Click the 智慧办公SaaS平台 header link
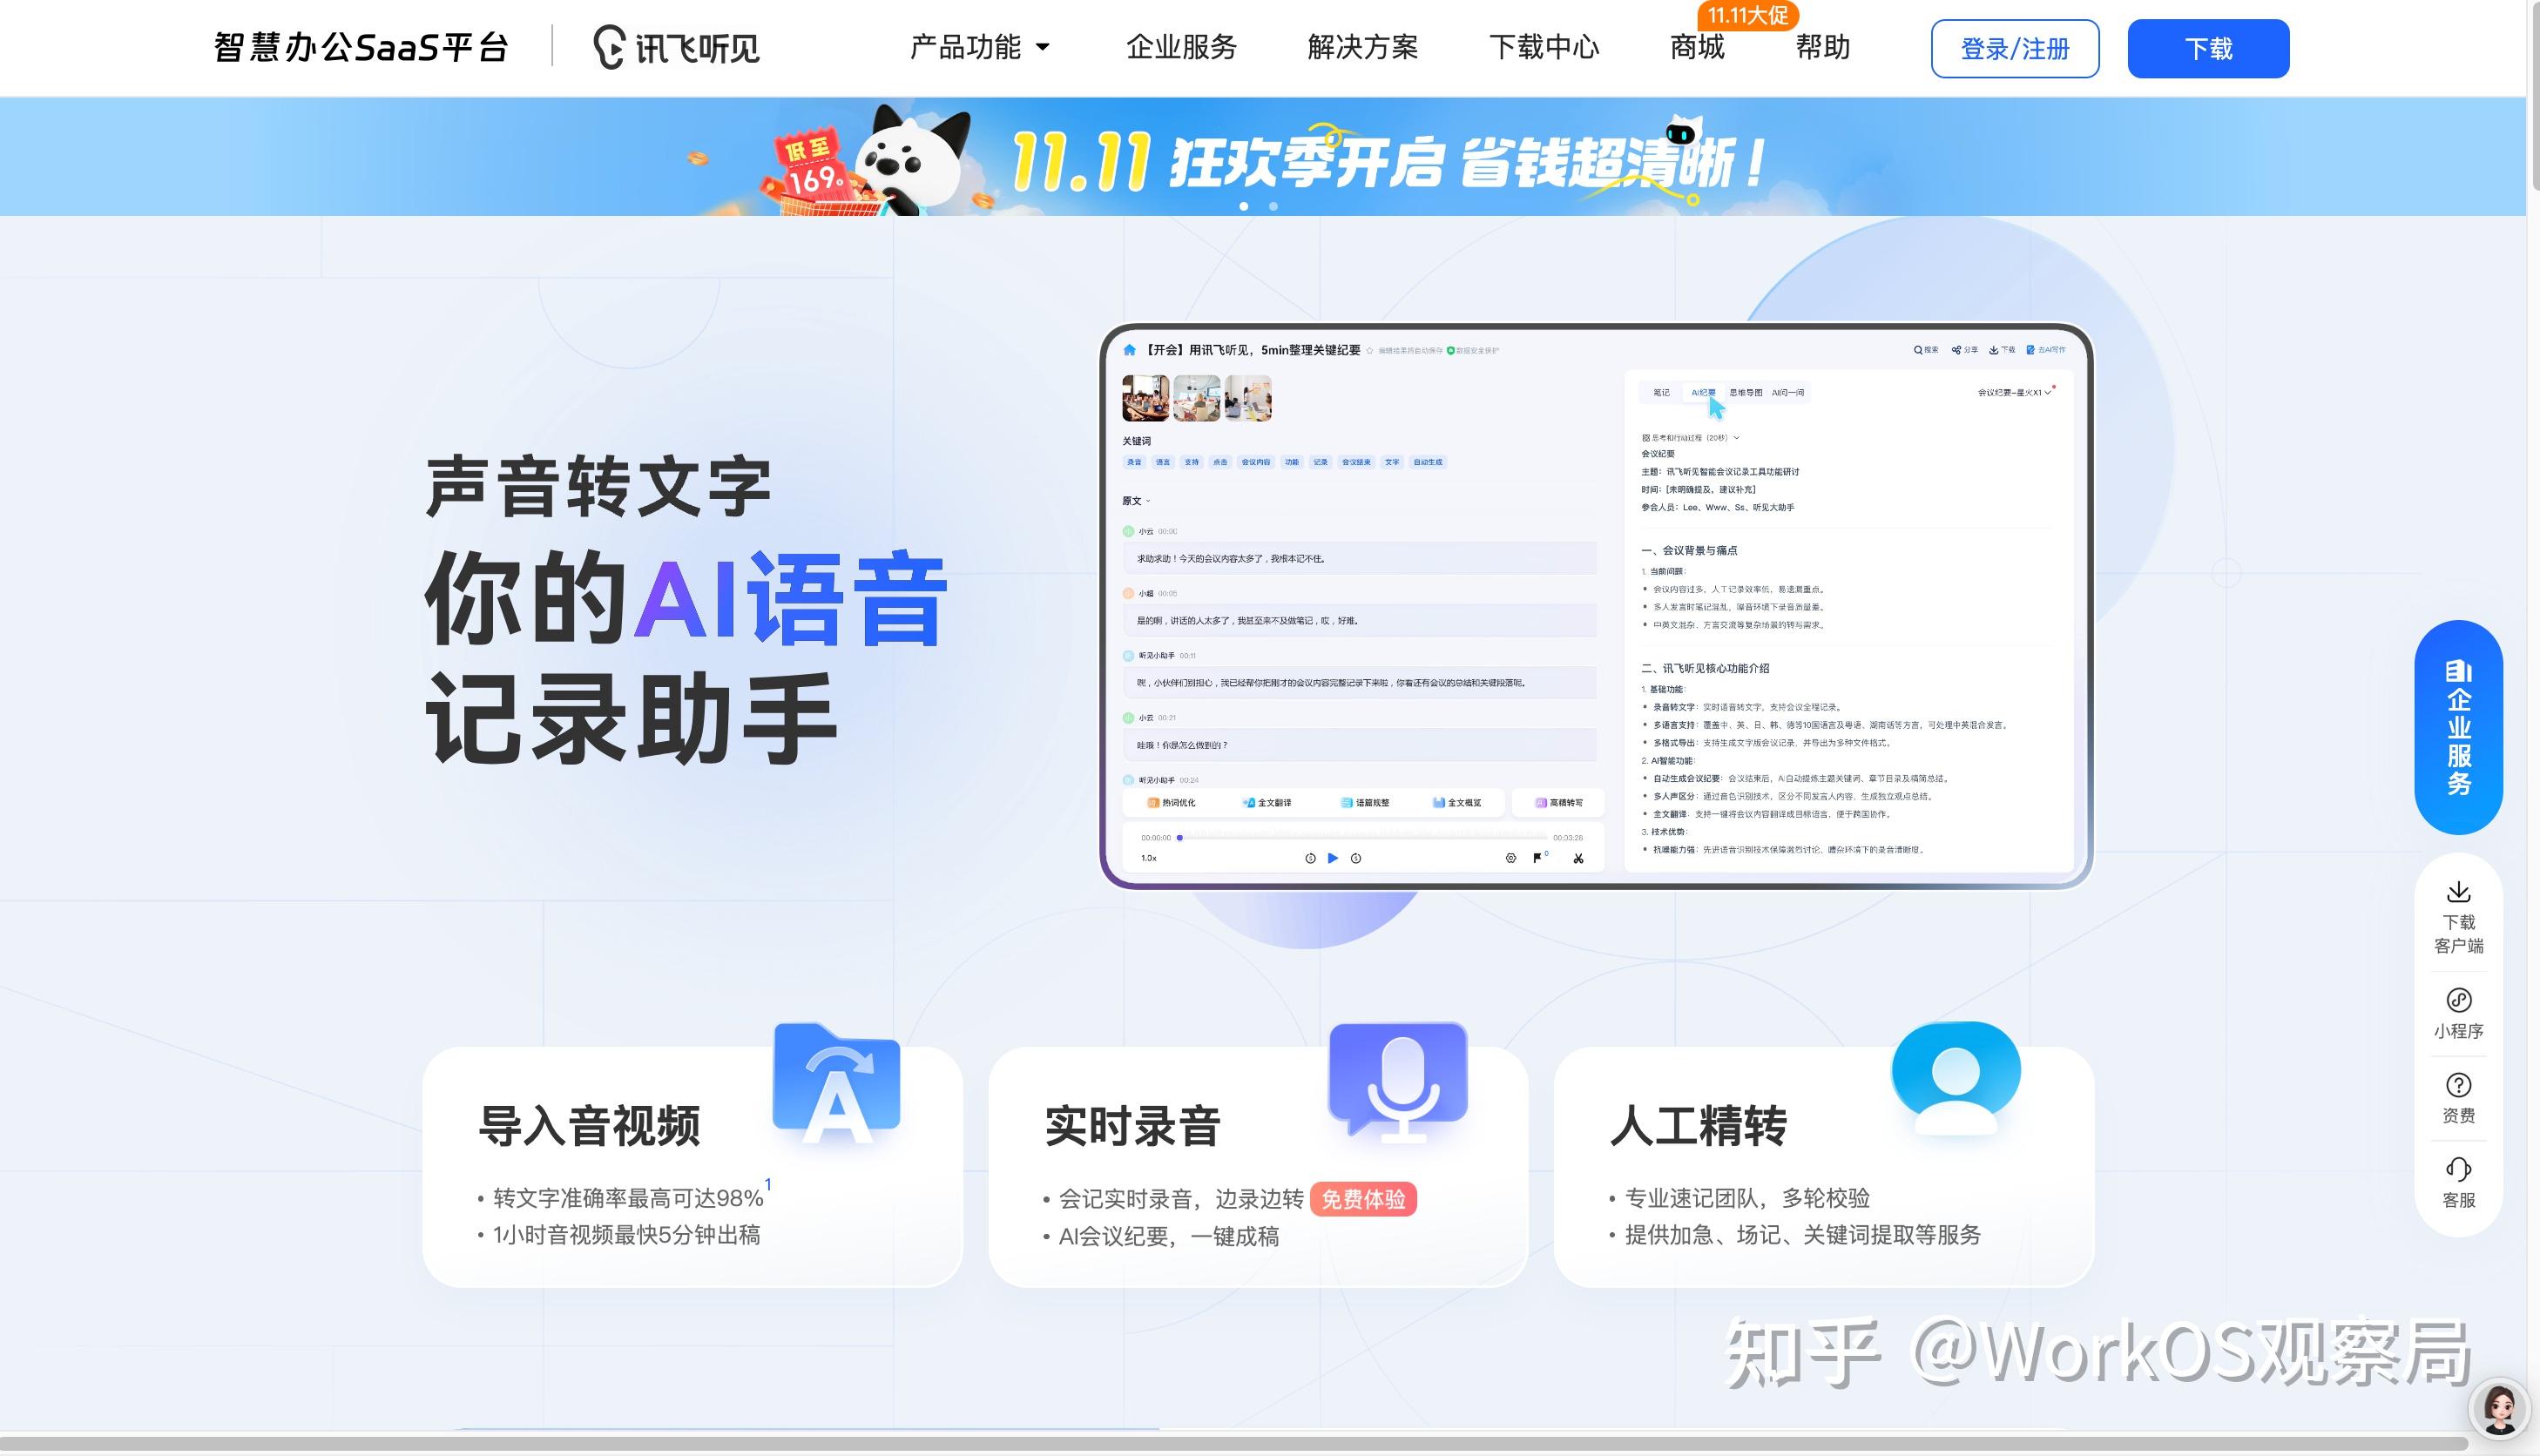Viewport: 2540px width, 1456px height. [361, 47]
